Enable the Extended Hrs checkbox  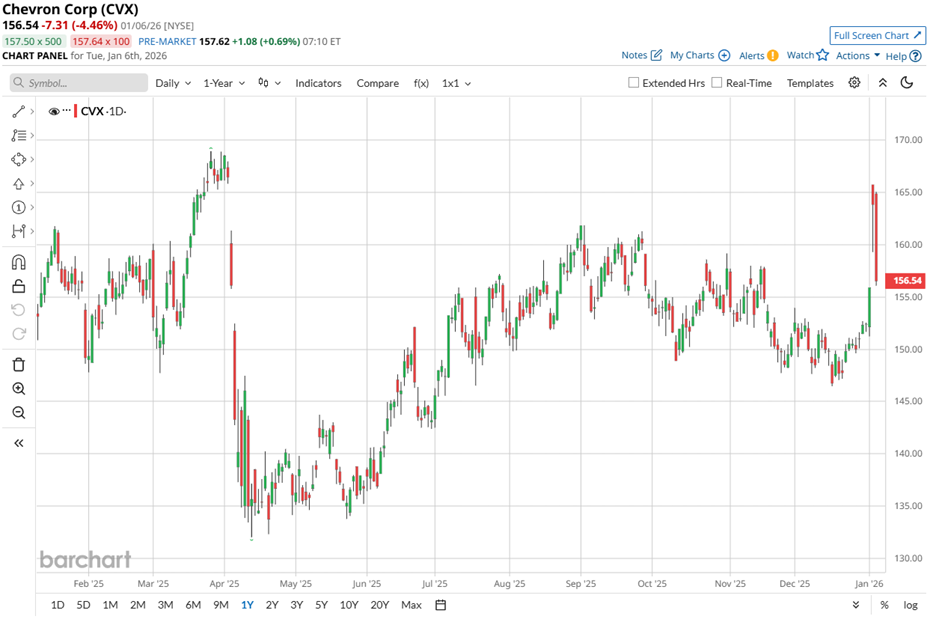pyautogui.click(x=634, y=83)
